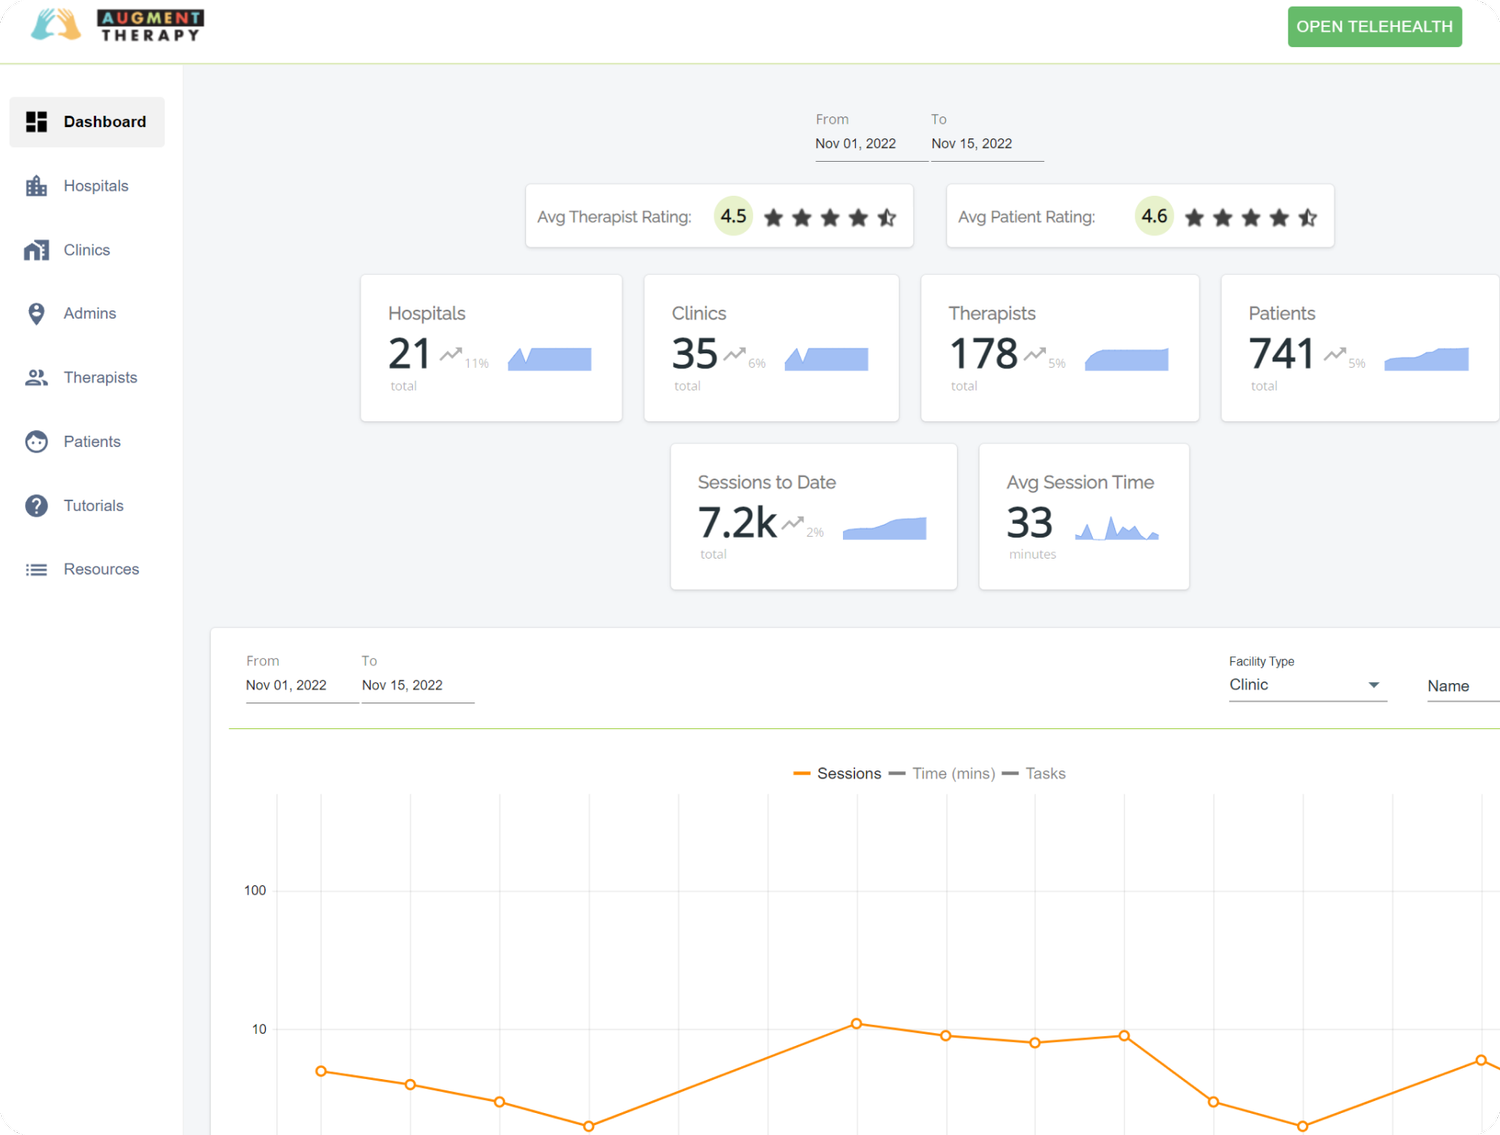Click the fifth star in Avg Therapist Rating
1500x1135 pixels.
click(x=885, y=216)
